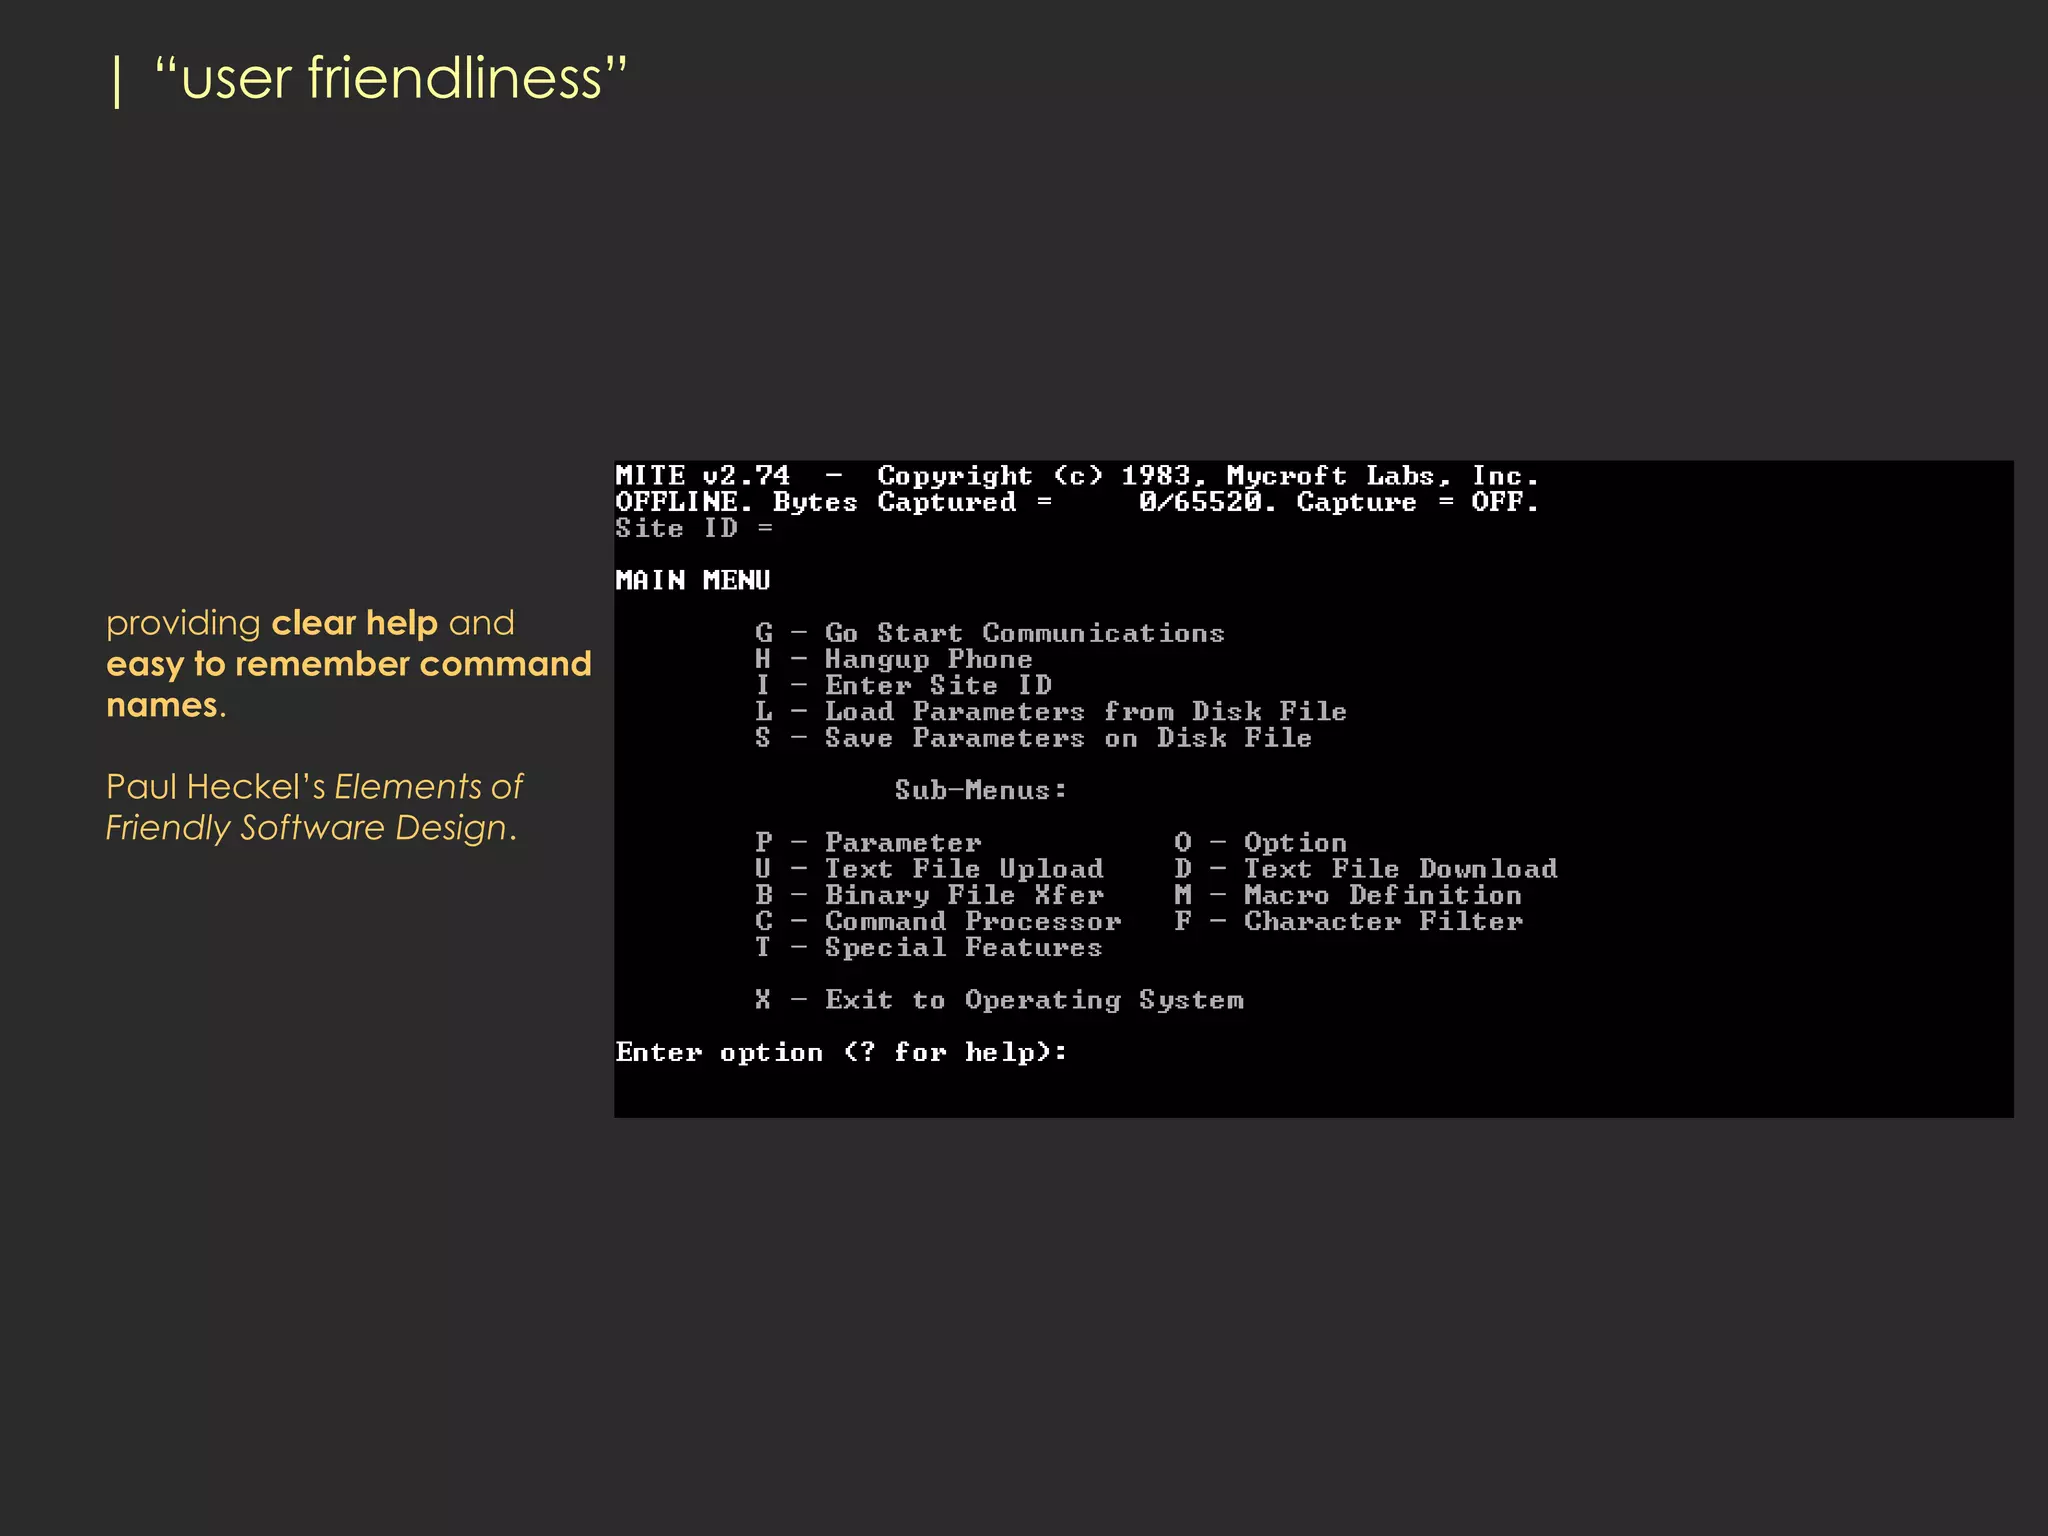Click the bold words "clear help"
Viewport: 2048px width, 1536px height.
pyautogui.click(x=355, y=623)
